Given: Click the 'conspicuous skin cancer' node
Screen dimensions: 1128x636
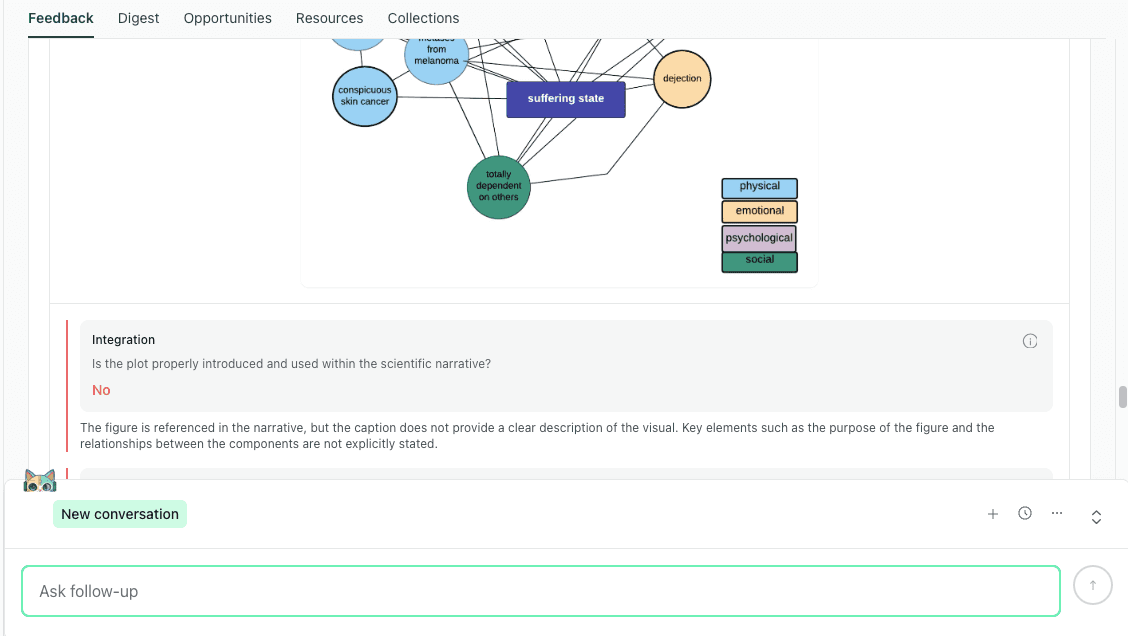Looking at the screenshot, I should (x=364, y=96).
